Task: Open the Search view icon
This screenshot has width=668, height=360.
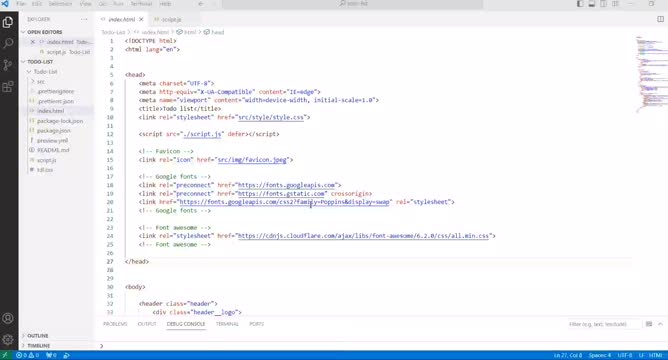Action: (8, 43)
